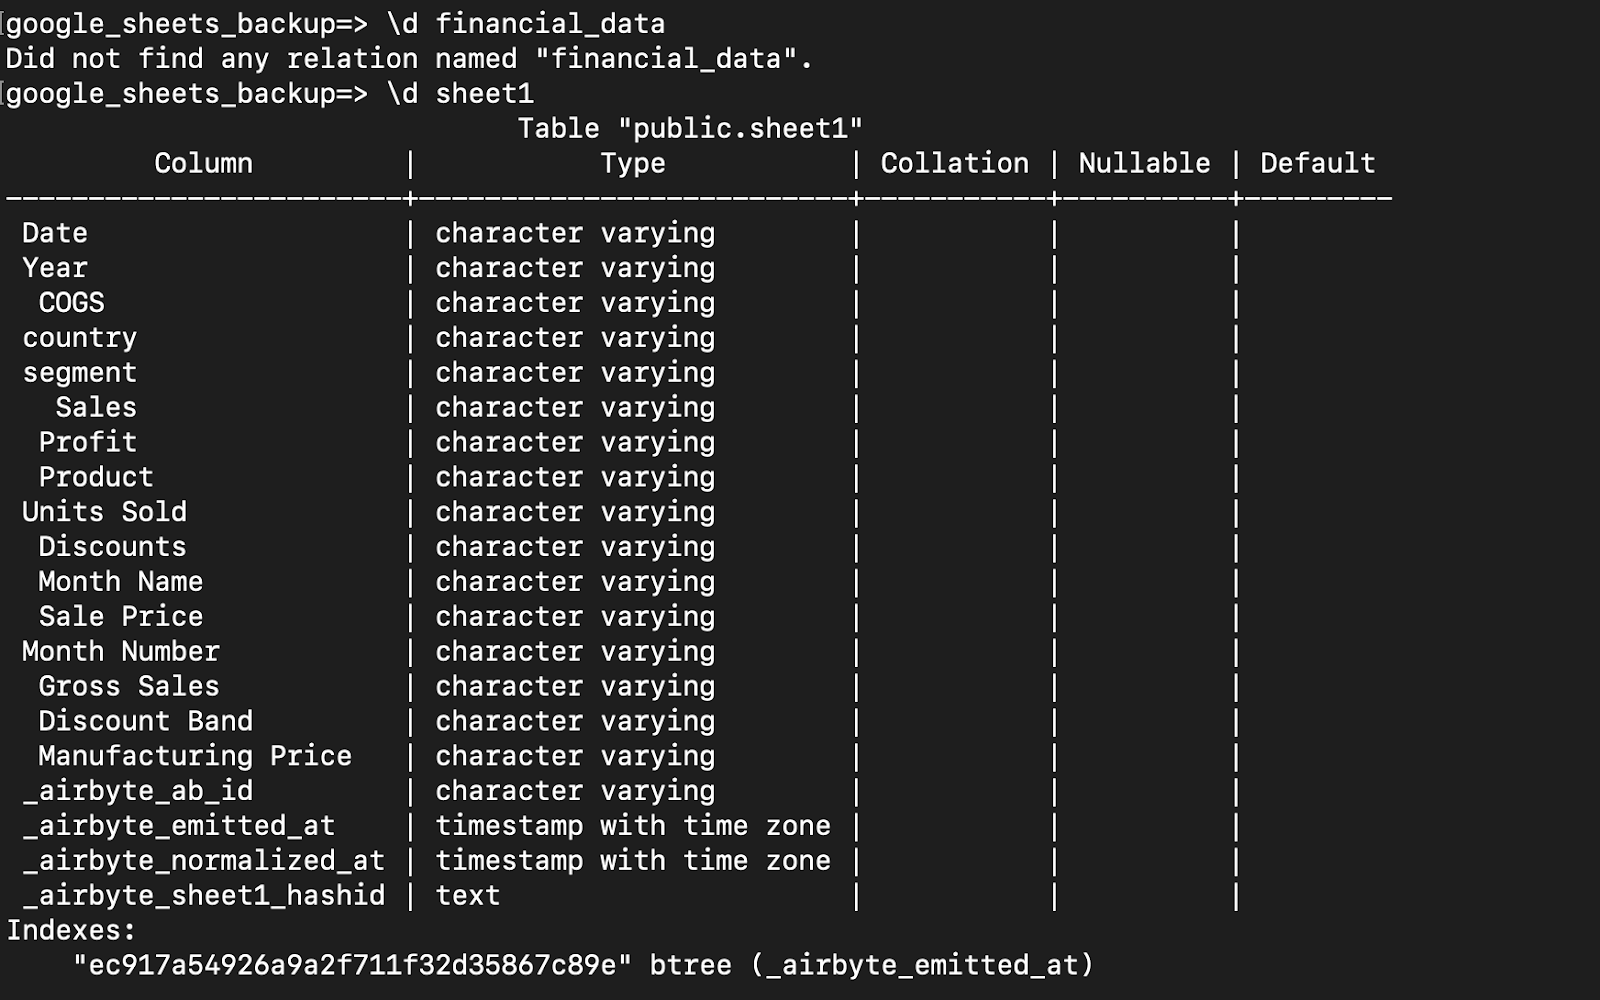Click the Default header label

(1318, 164)
